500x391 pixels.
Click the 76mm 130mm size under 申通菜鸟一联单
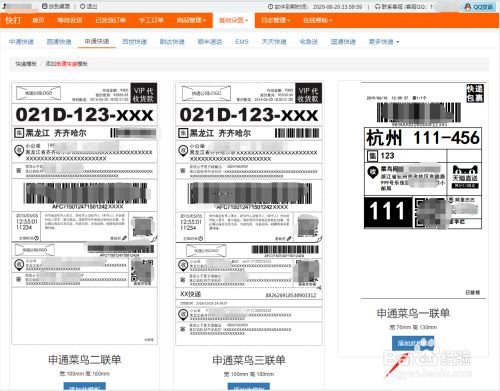coord(413,327)
